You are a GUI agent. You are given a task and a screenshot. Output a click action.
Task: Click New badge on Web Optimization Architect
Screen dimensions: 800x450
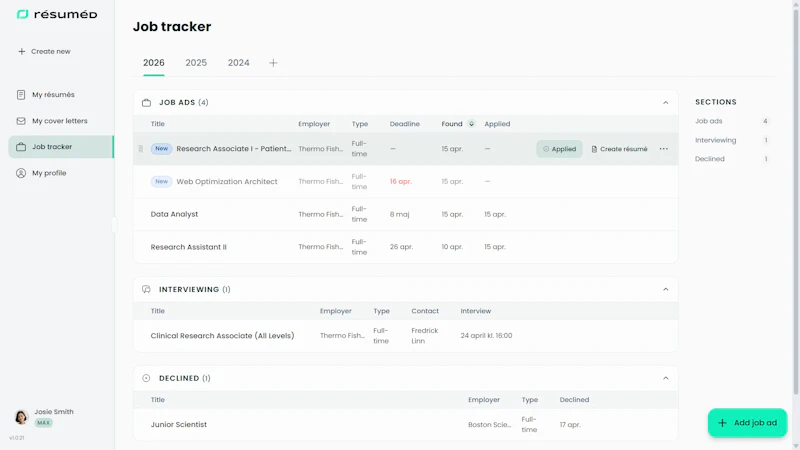click(161, 181)
